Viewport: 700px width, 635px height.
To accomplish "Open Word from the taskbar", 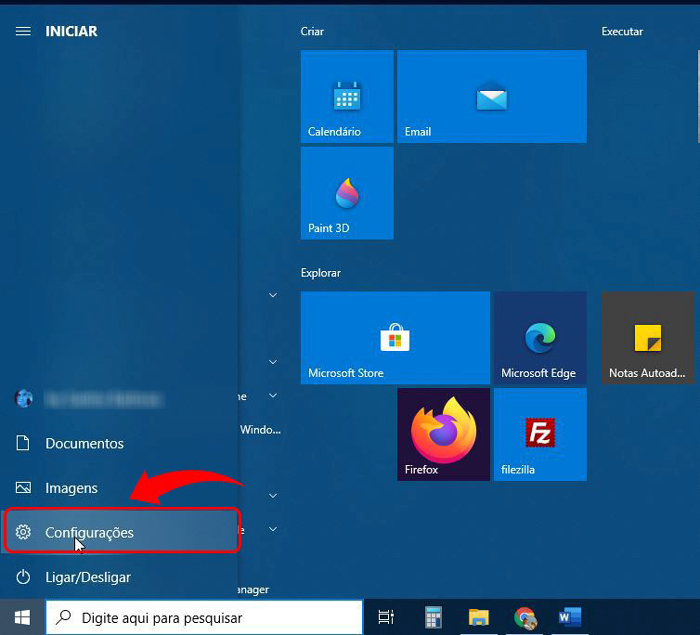I will tap(570, 617).
